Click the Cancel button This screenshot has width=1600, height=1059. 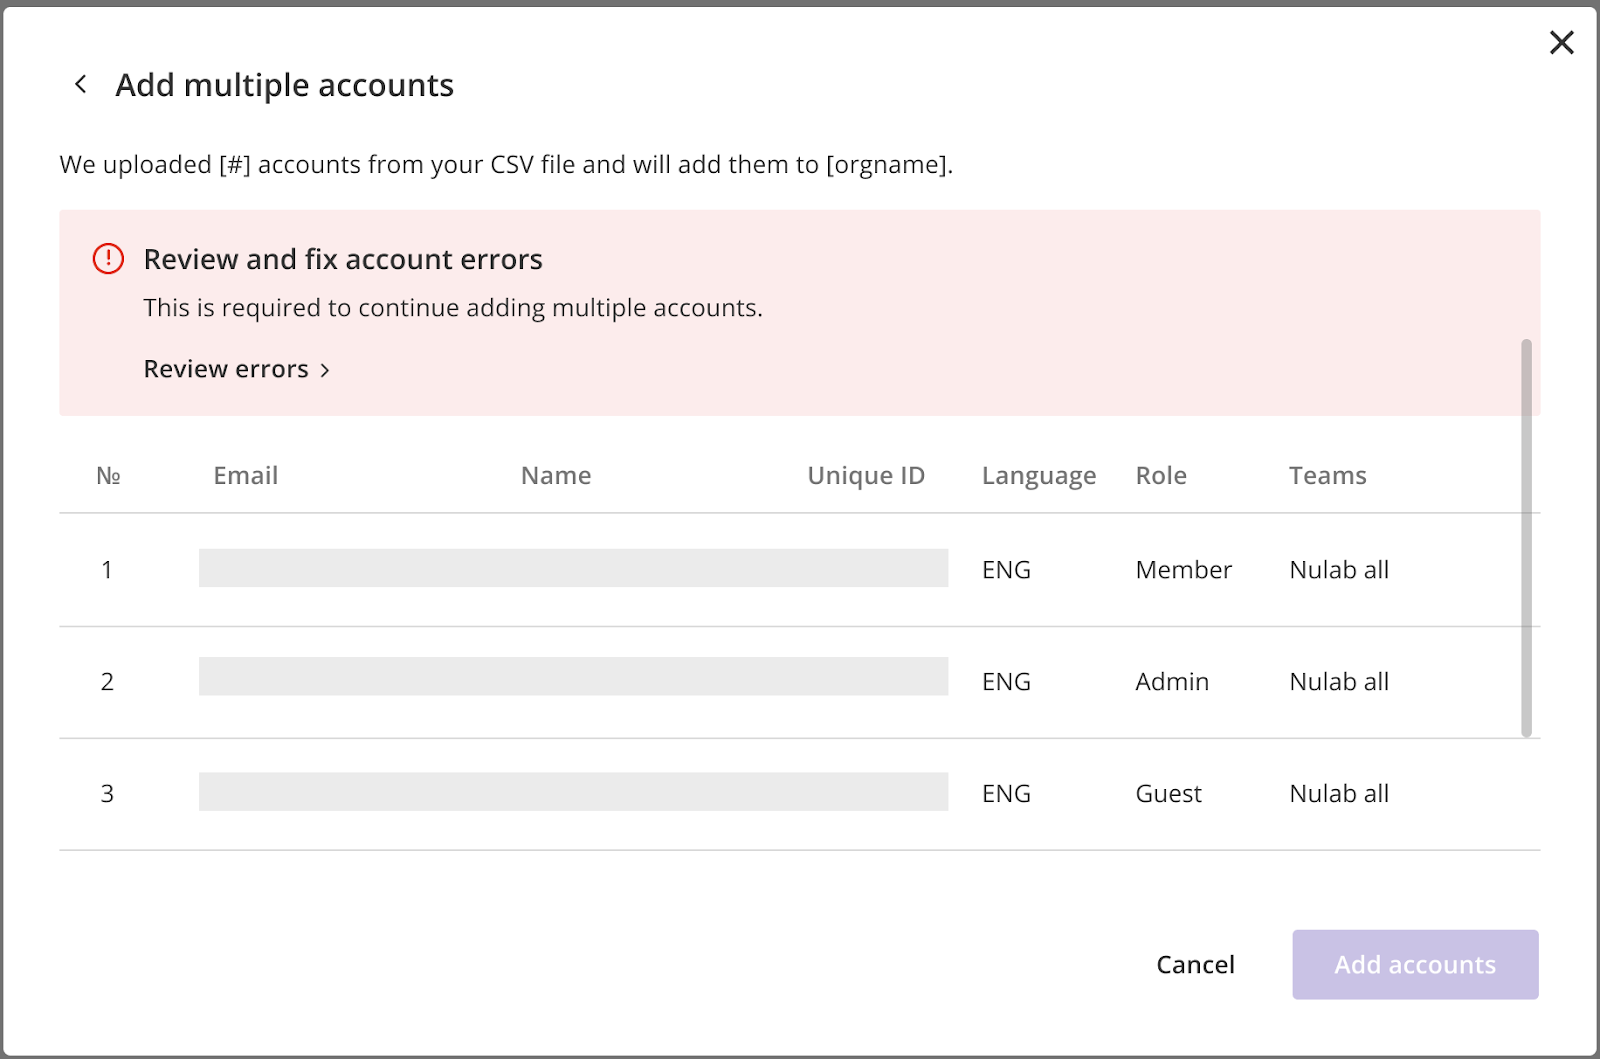tap(1195, 964)
